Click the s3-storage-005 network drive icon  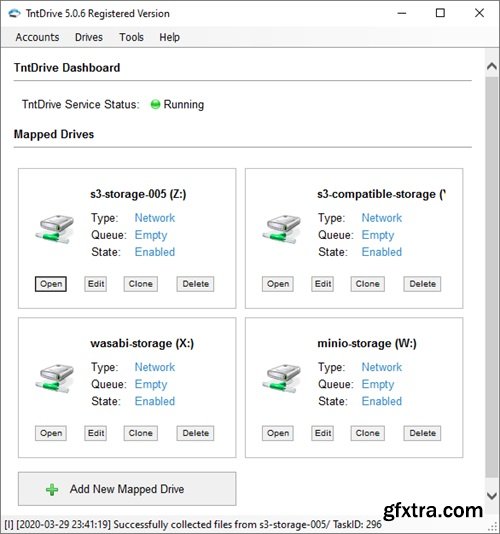coord(55,229)
